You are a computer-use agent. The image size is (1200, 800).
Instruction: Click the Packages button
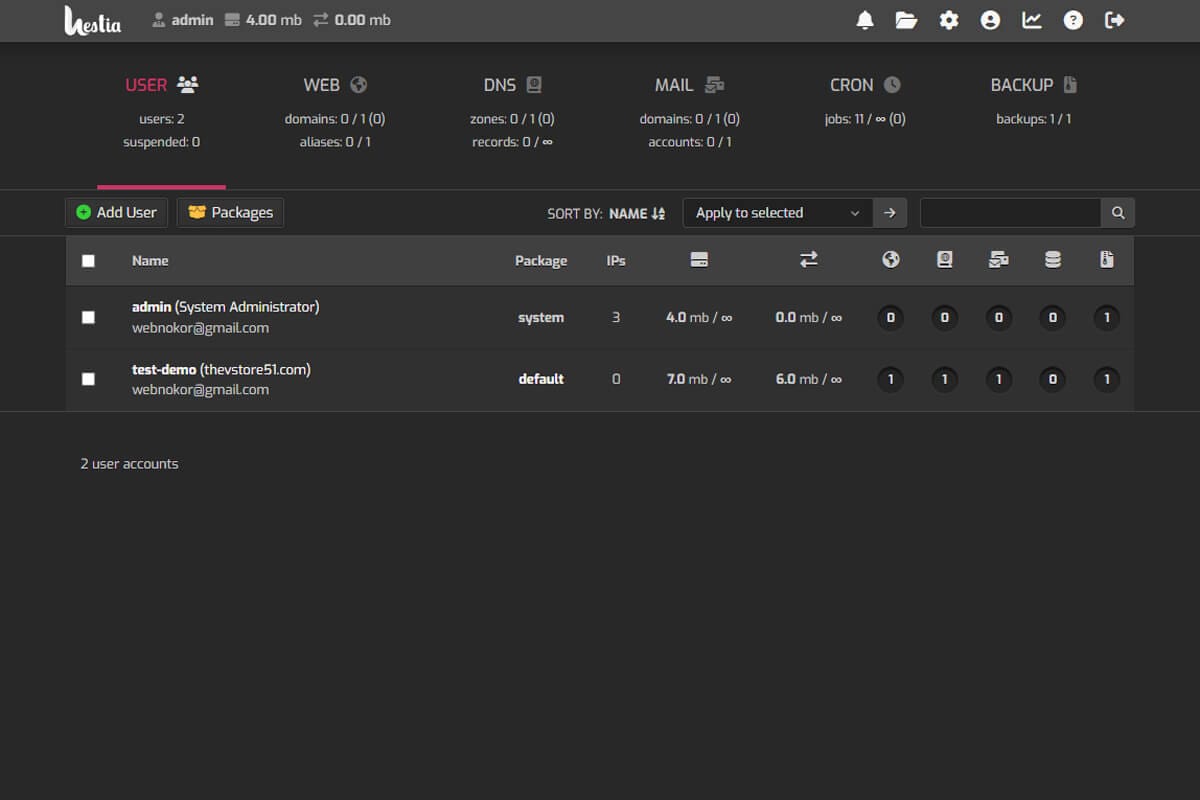pos(231,213)
